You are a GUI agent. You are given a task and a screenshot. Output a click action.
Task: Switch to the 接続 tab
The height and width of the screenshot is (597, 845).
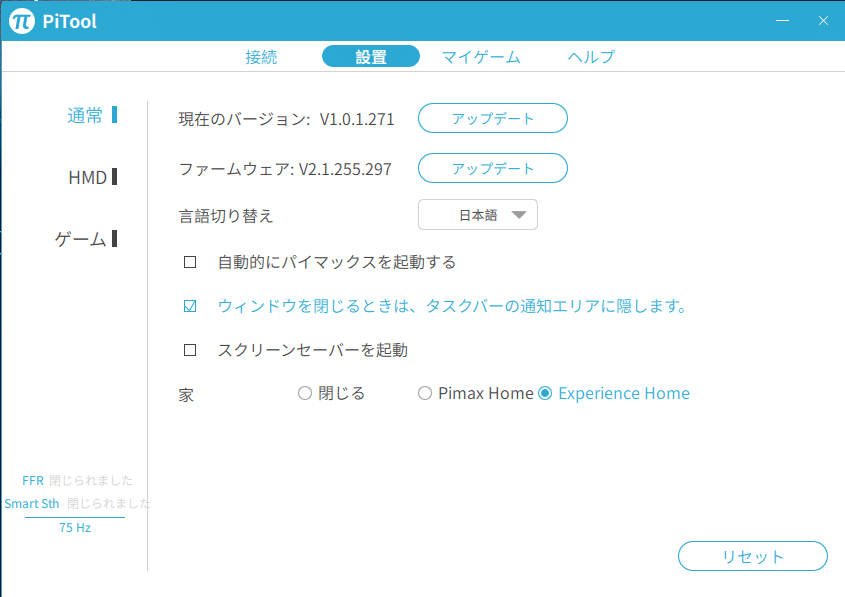click(x=262, y=57)
